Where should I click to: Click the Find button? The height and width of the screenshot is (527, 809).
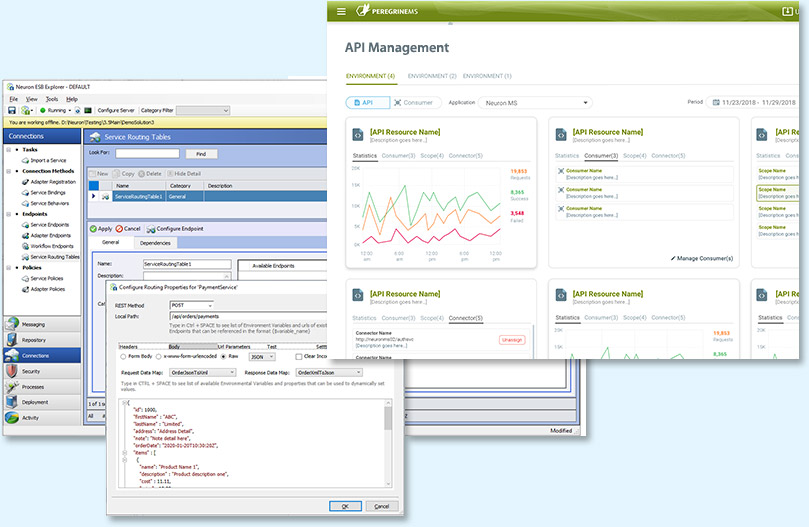tap(201, 154)
